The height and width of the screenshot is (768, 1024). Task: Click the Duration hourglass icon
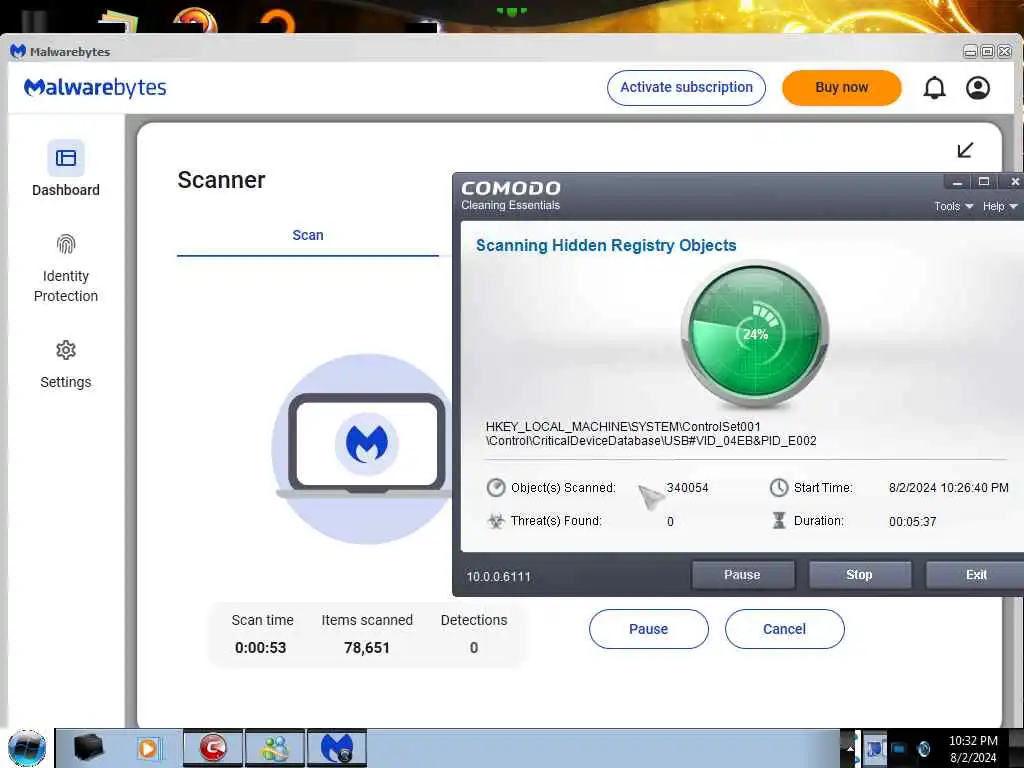[x=778, y=520]
